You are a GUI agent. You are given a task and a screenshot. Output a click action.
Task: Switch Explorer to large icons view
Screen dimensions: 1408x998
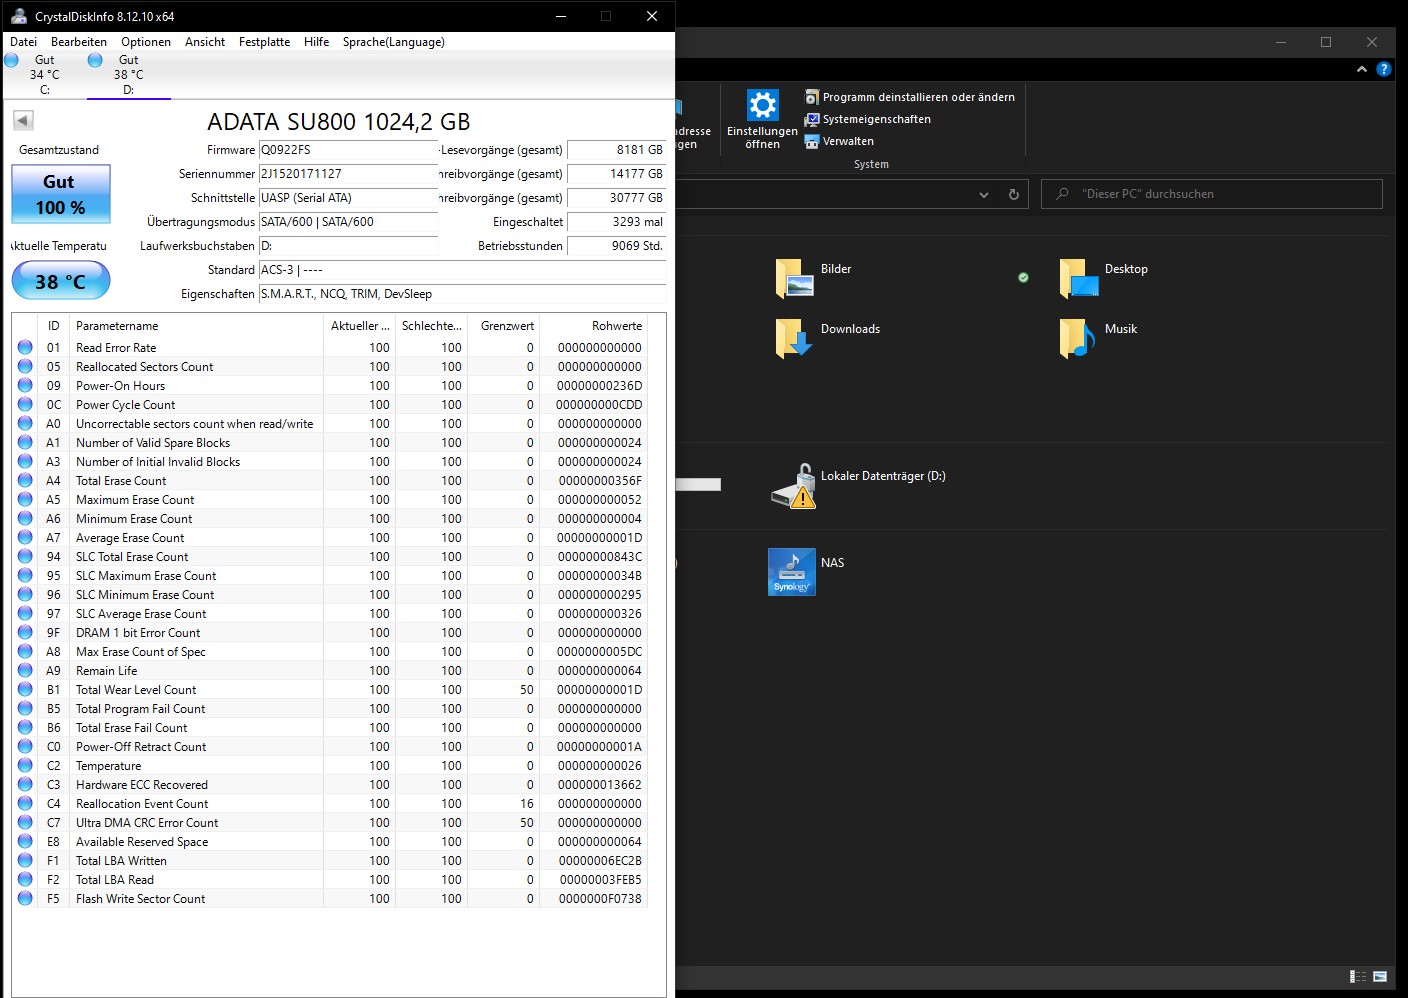click(1380, 976)
